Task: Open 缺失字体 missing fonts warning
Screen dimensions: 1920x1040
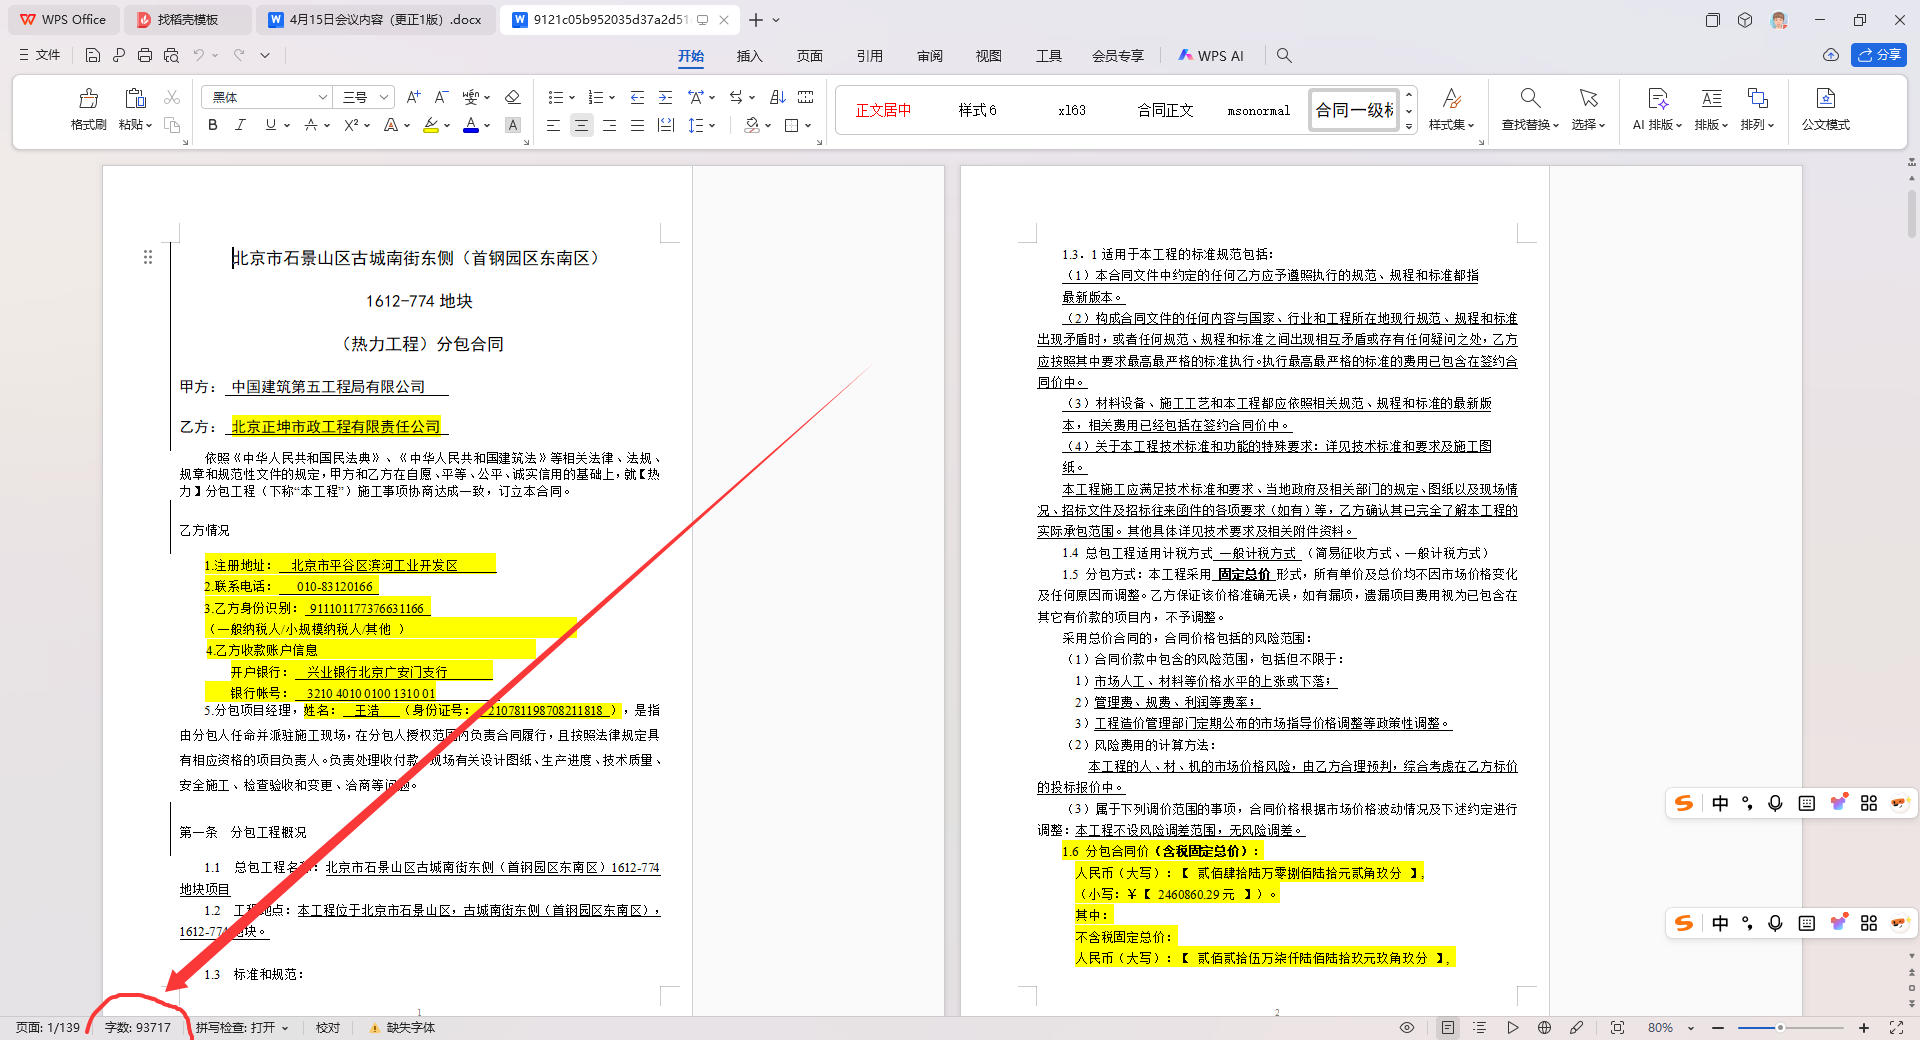Action: (402, 1028)
